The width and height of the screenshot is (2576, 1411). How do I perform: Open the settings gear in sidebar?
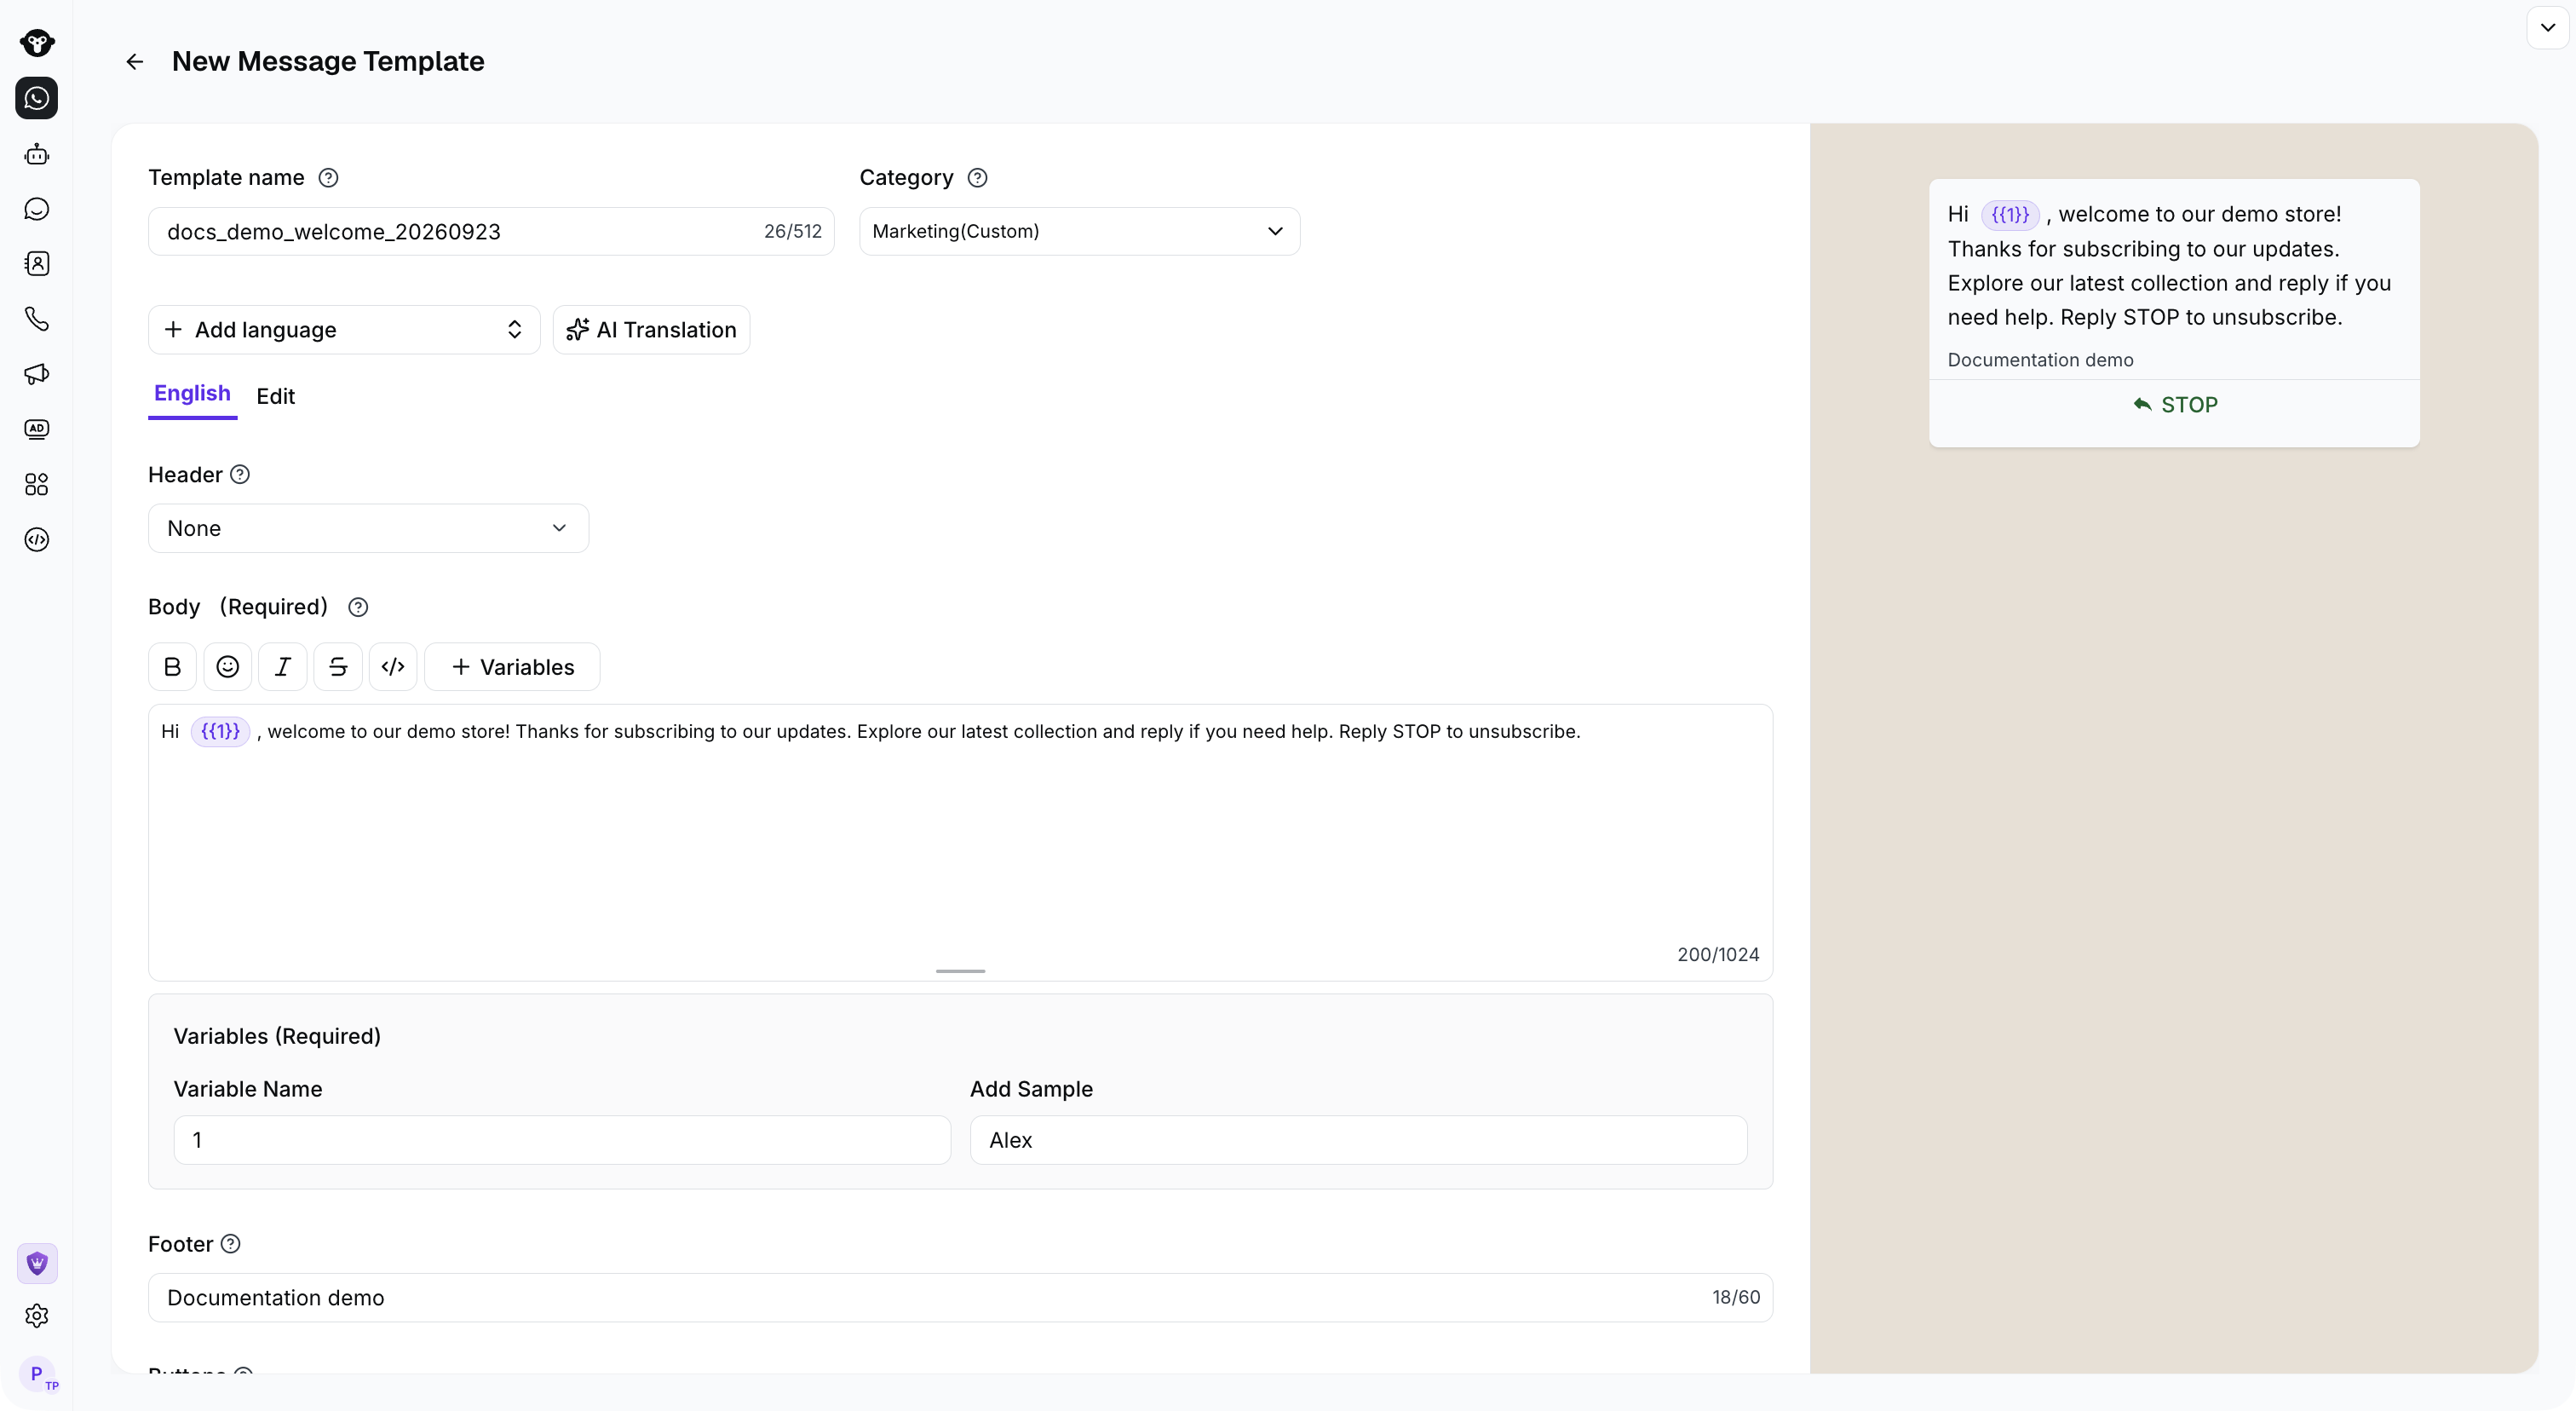tap(37, 1315)
